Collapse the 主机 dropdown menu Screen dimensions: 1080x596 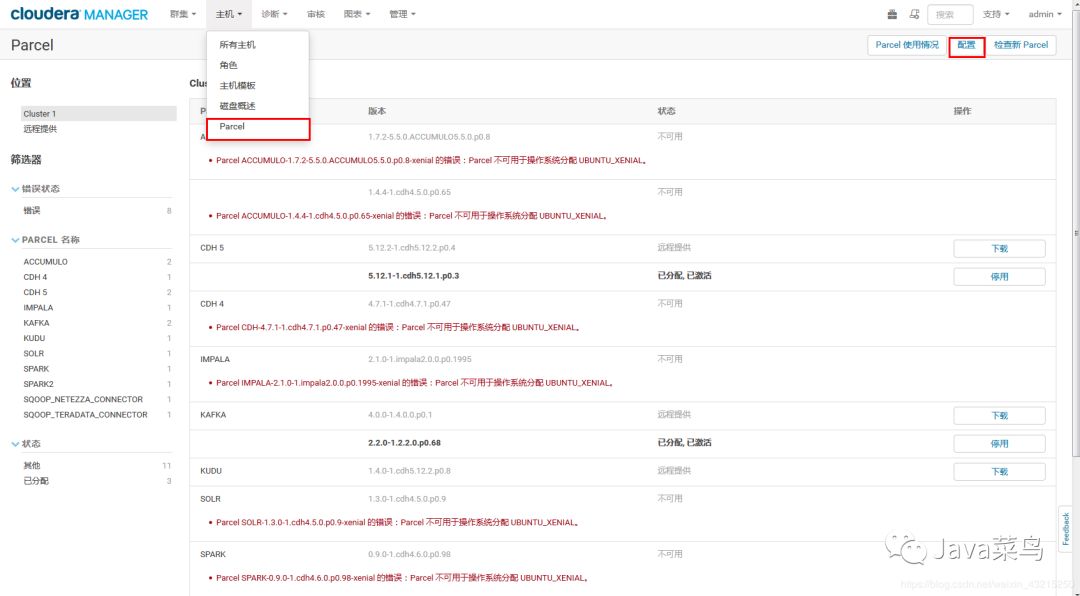point(229,14)
